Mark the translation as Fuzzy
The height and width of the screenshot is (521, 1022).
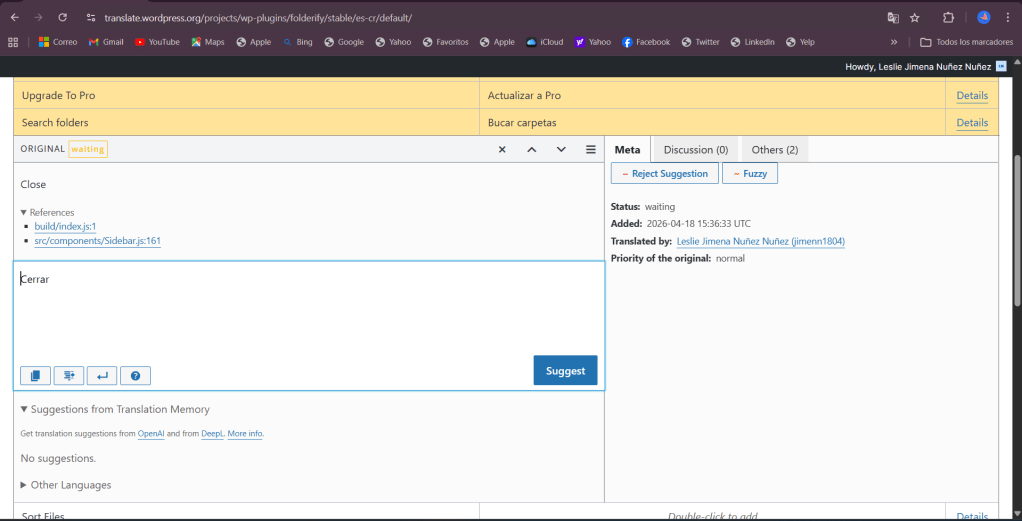(x=749, y=173)
